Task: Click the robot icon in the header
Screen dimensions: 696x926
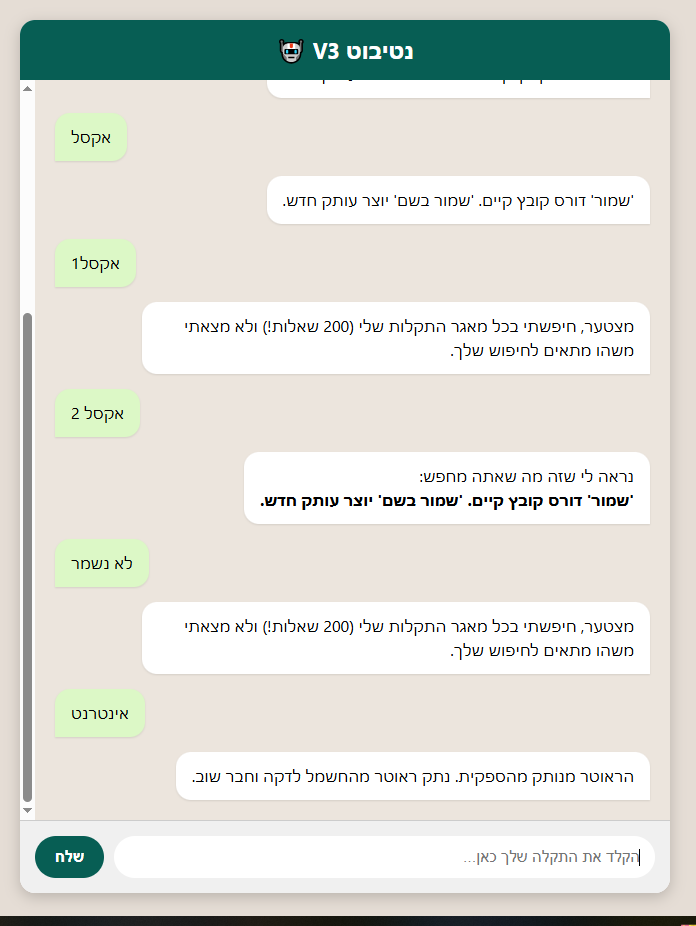Action: click(x=290, y=51)
